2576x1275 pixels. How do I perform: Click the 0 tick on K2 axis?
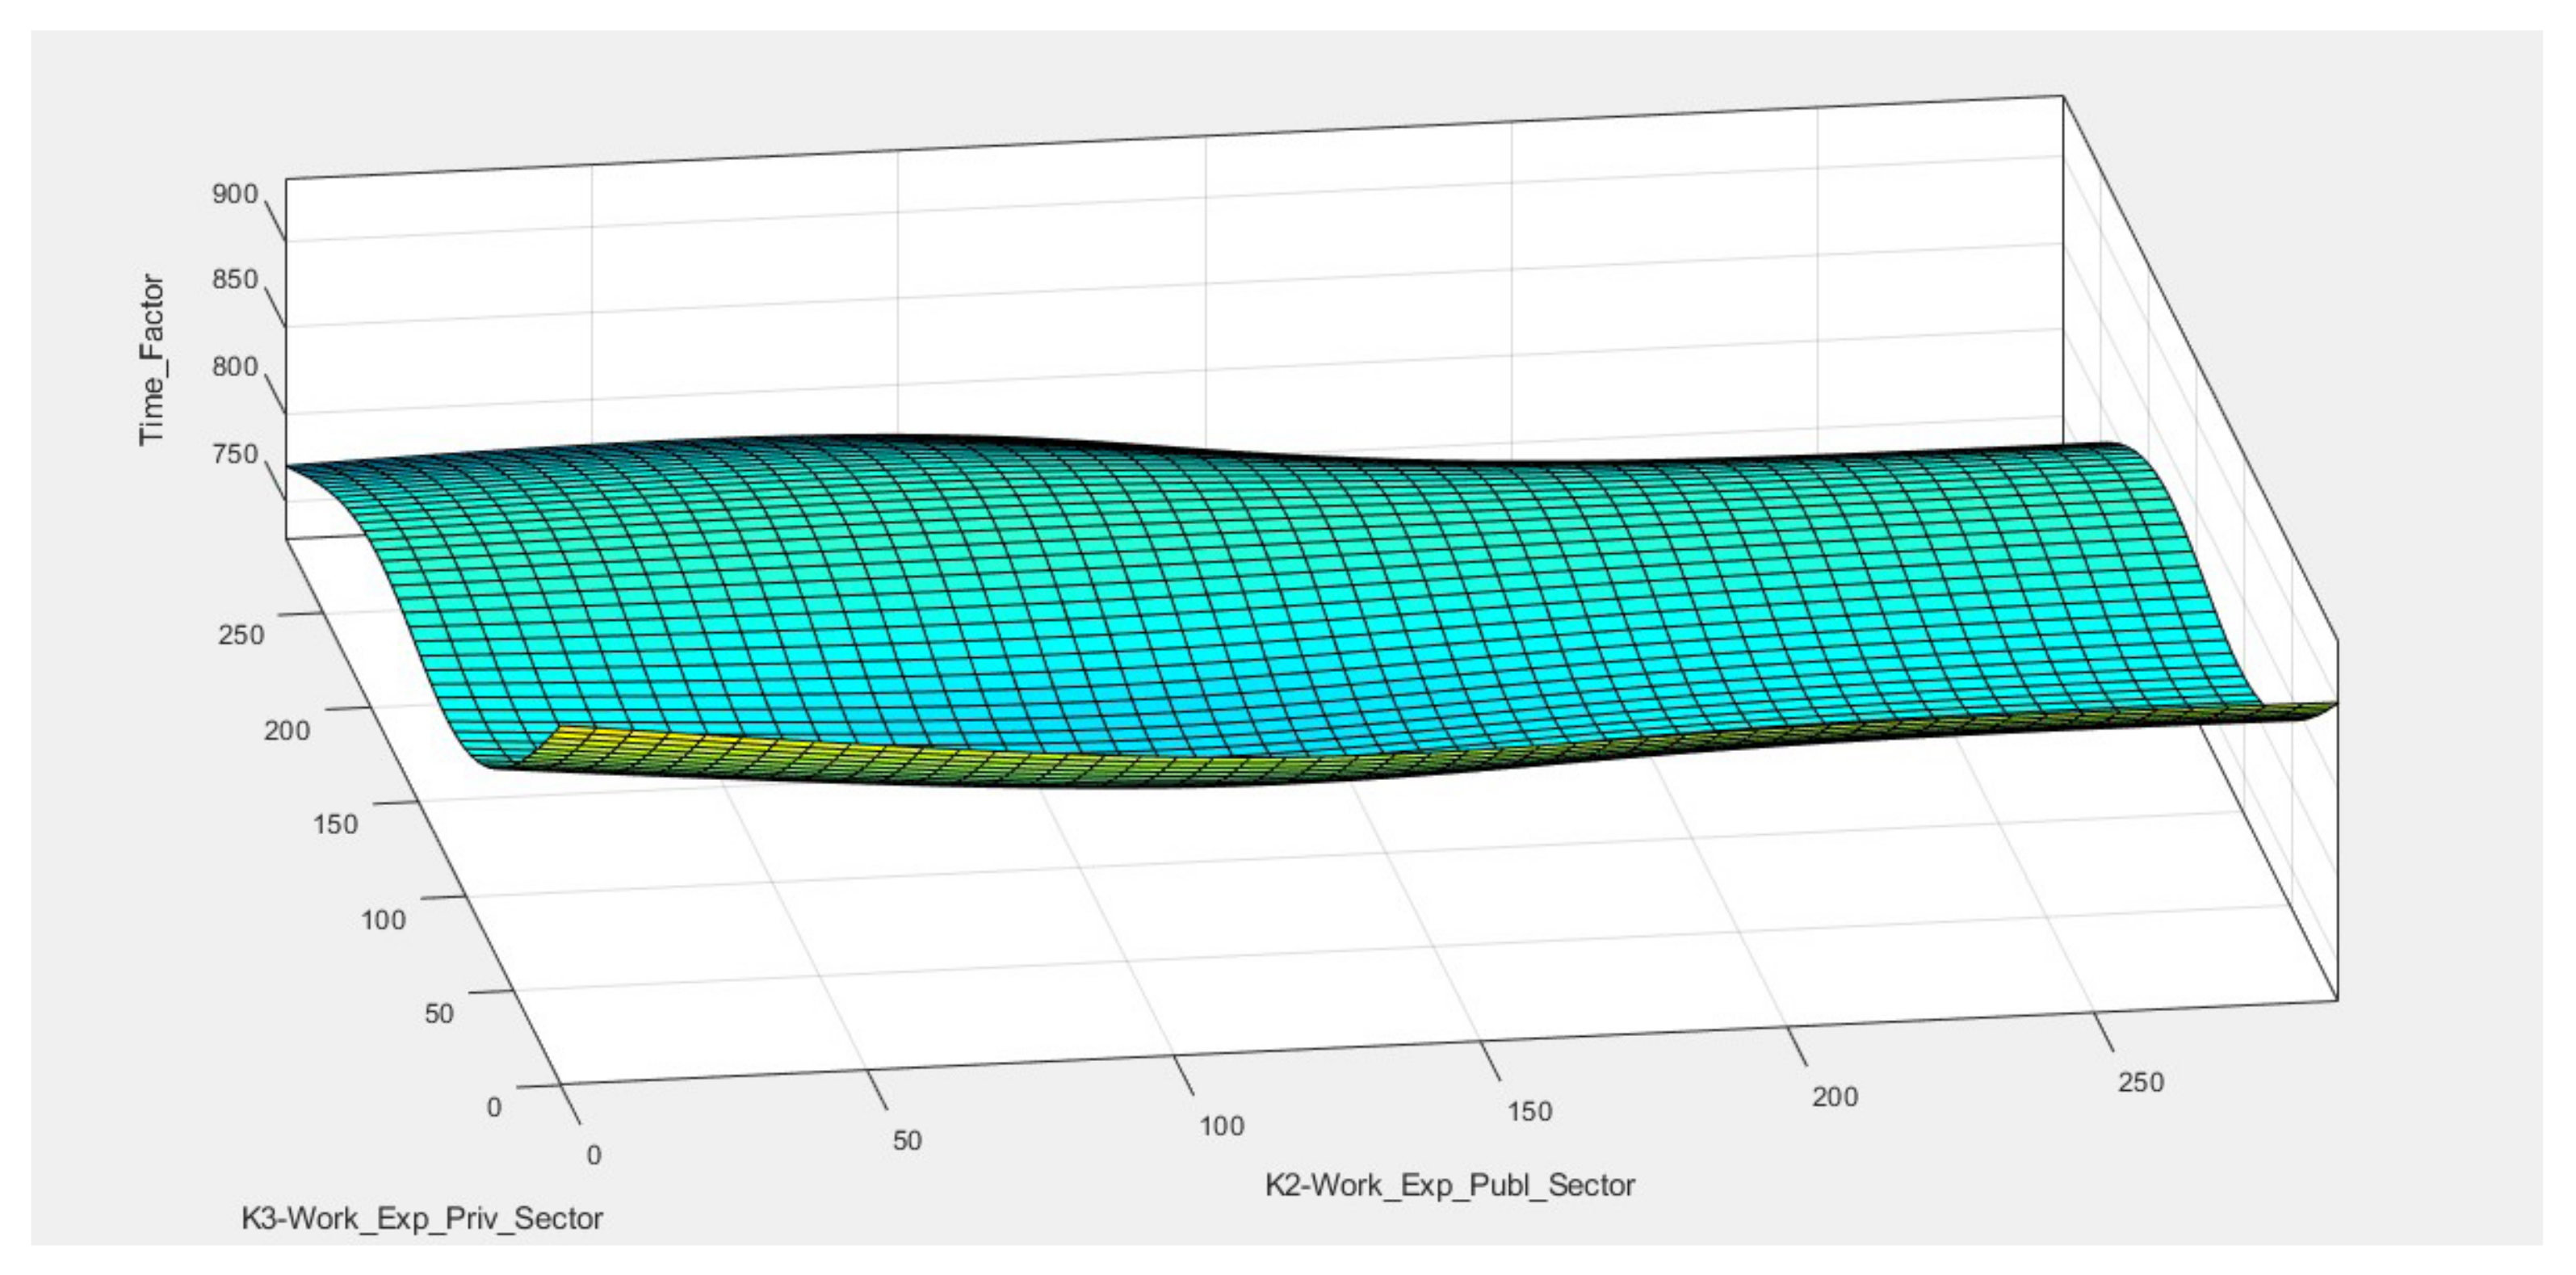point(594,1155)
